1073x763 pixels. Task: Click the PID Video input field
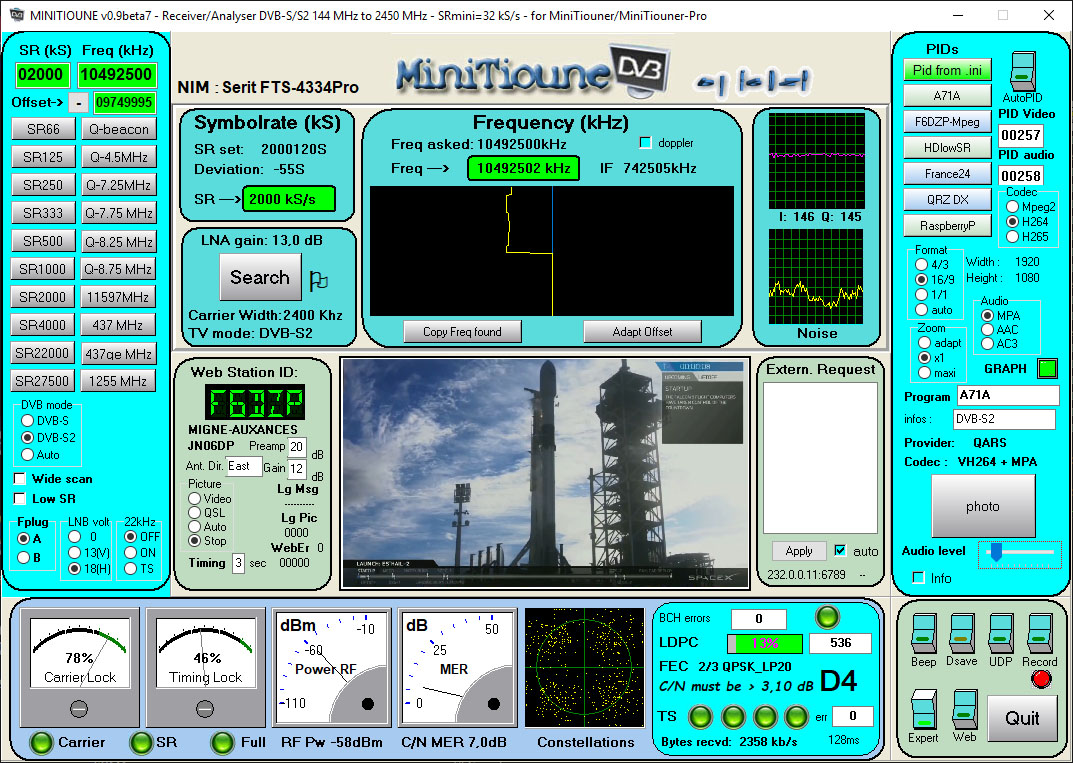click(1021, 135)
